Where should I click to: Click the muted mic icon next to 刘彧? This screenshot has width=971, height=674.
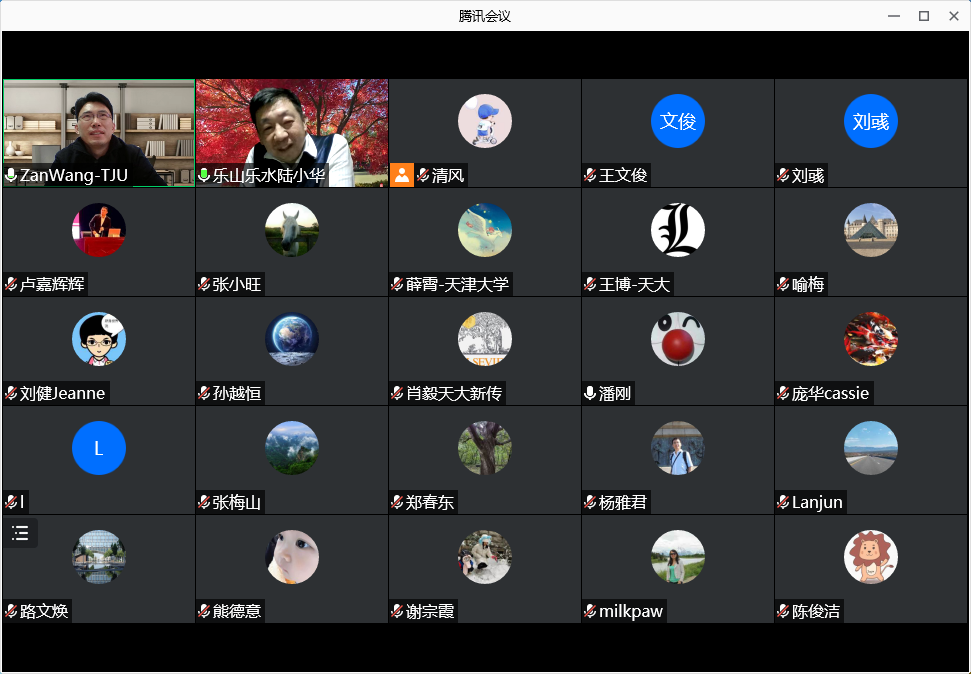point(783,176)
